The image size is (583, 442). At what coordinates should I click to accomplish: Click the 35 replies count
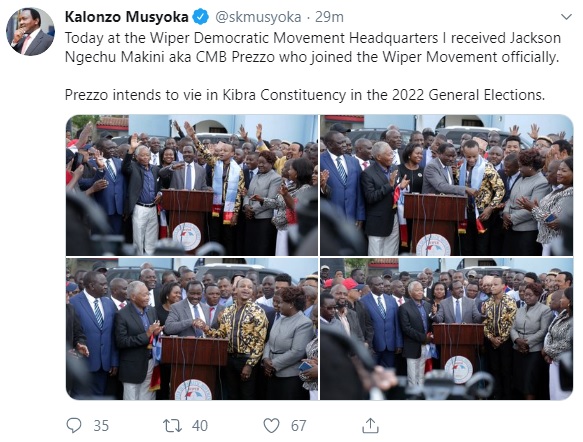click(101, 426)
